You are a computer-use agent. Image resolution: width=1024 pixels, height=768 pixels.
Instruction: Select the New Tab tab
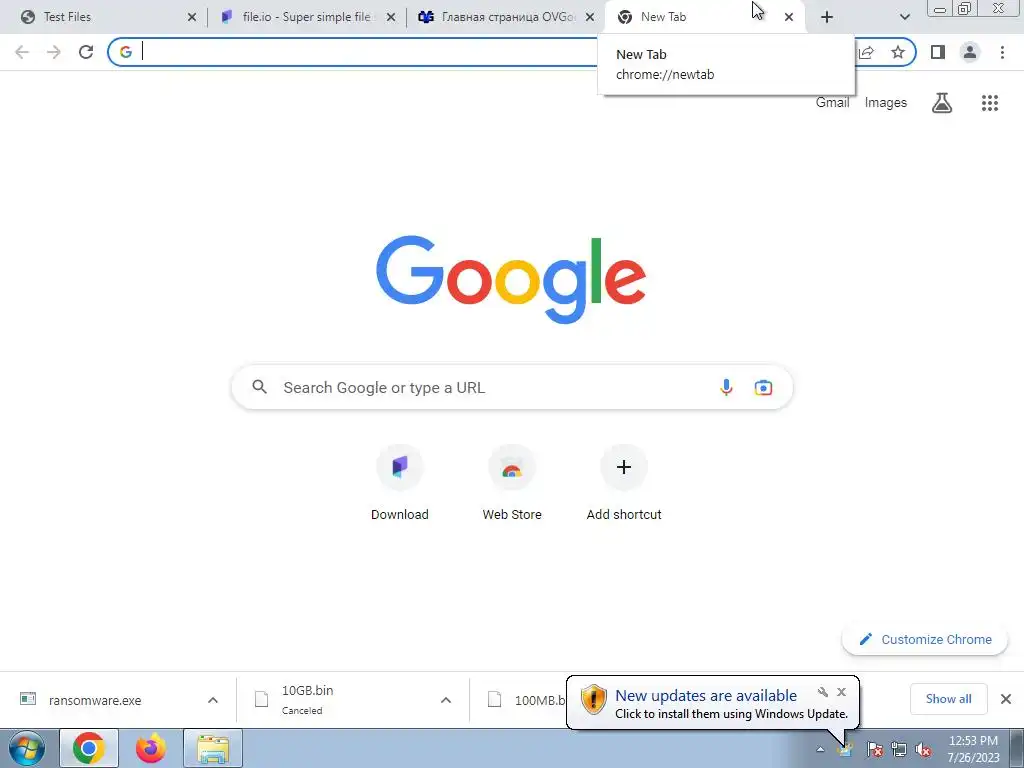704,17
